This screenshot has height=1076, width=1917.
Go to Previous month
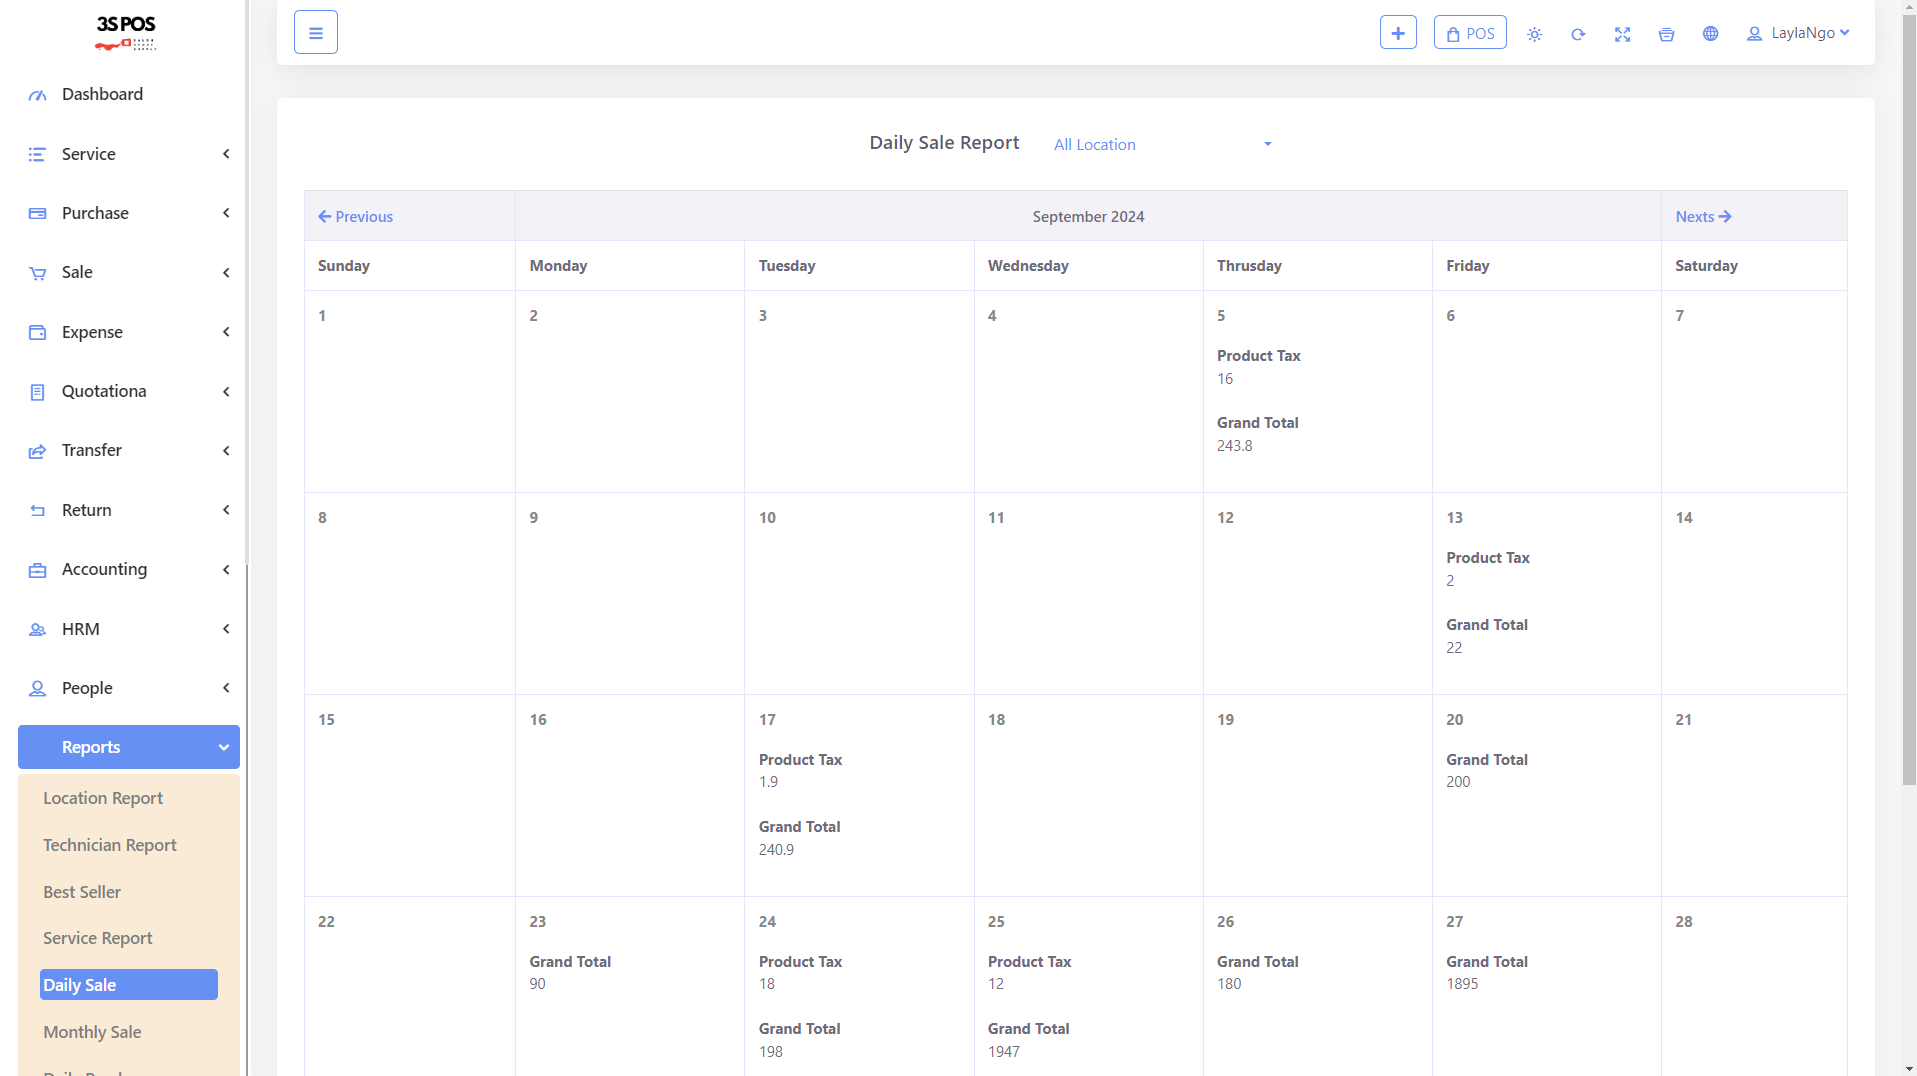[x=355, y=217]
